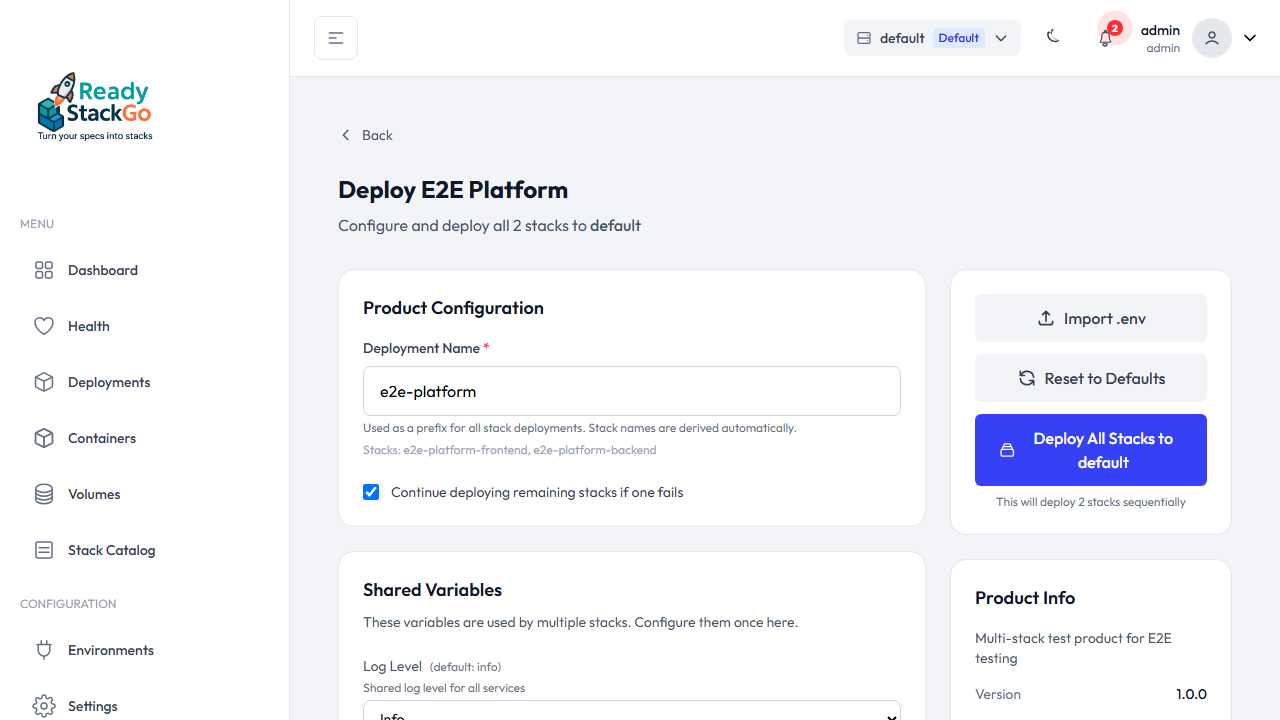Open the notifications bell
The image size is (1280, 720).
click(1105, 37)
